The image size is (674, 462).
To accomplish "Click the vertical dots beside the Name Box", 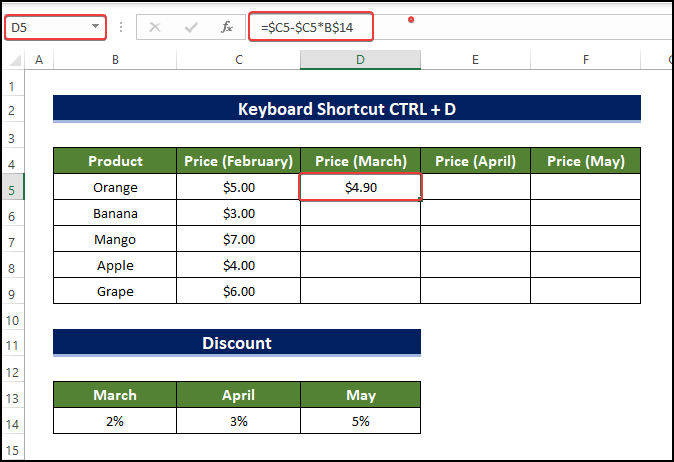I will pos(121,27).
